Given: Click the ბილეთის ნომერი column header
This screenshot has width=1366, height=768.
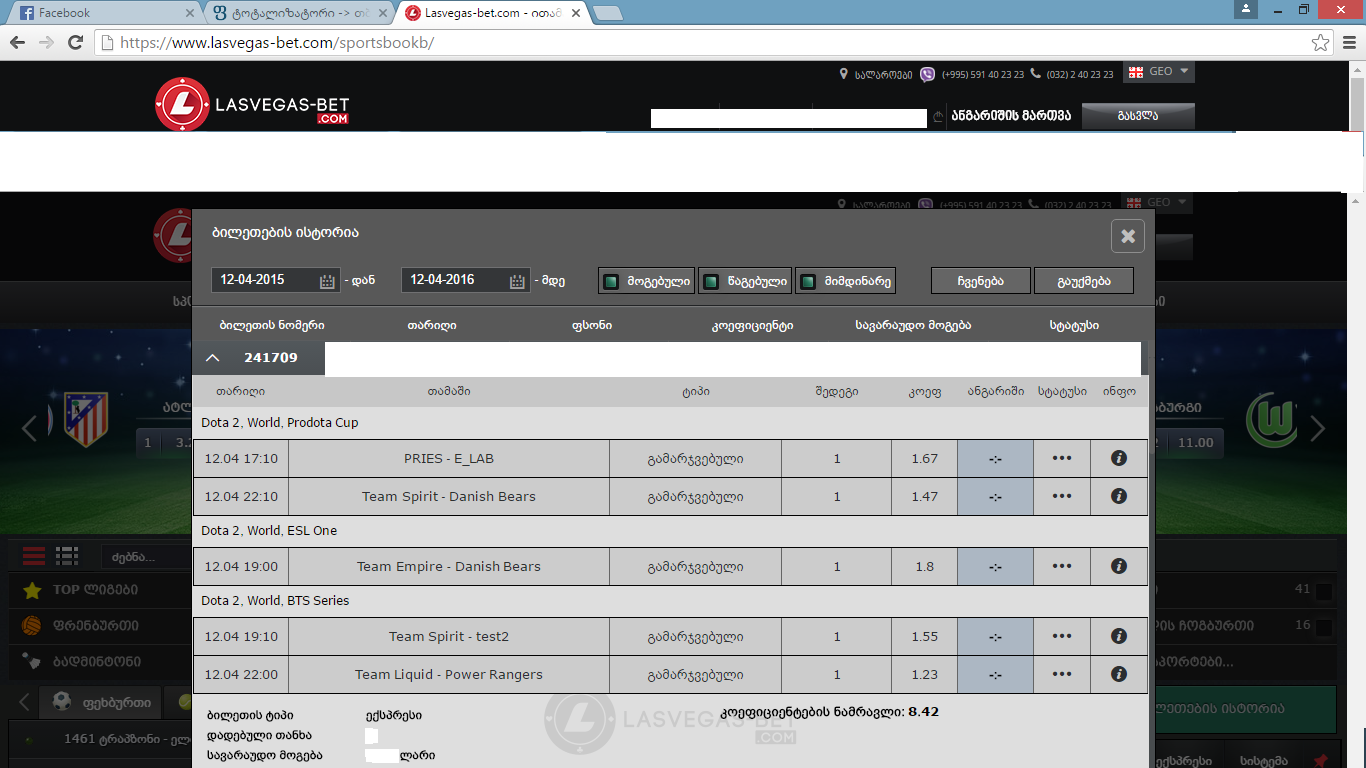Looking at the screenshot, I should 272,326.
